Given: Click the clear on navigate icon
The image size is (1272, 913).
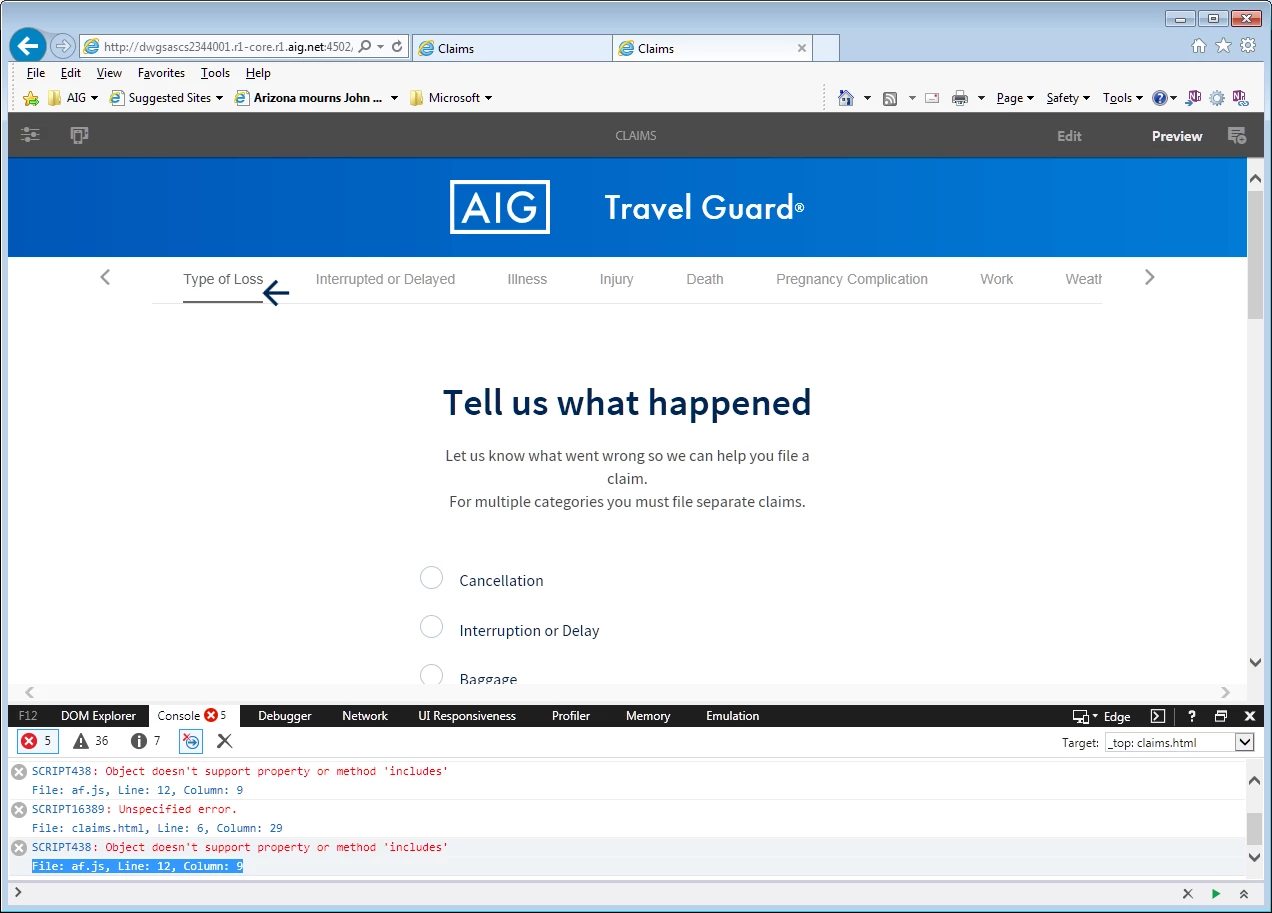Looking at the screenshot, I should pyautogui.click(x=190, y=741).
